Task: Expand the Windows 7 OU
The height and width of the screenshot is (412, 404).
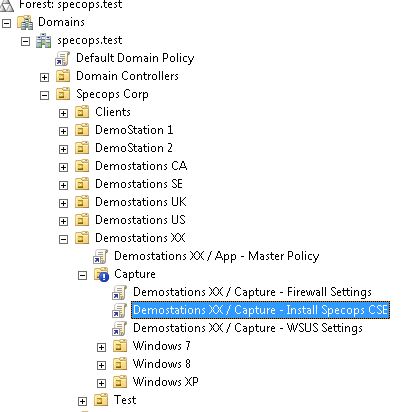Action: click(101, 347)
